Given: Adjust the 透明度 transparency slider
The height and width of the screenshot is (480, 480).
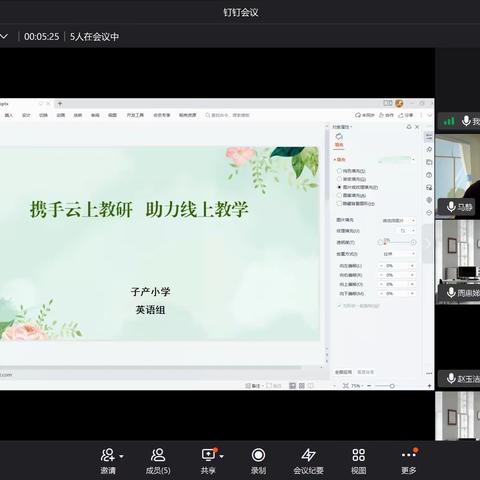Looking at the screenshot, I should pyautogui.click(x=397, y=242).
